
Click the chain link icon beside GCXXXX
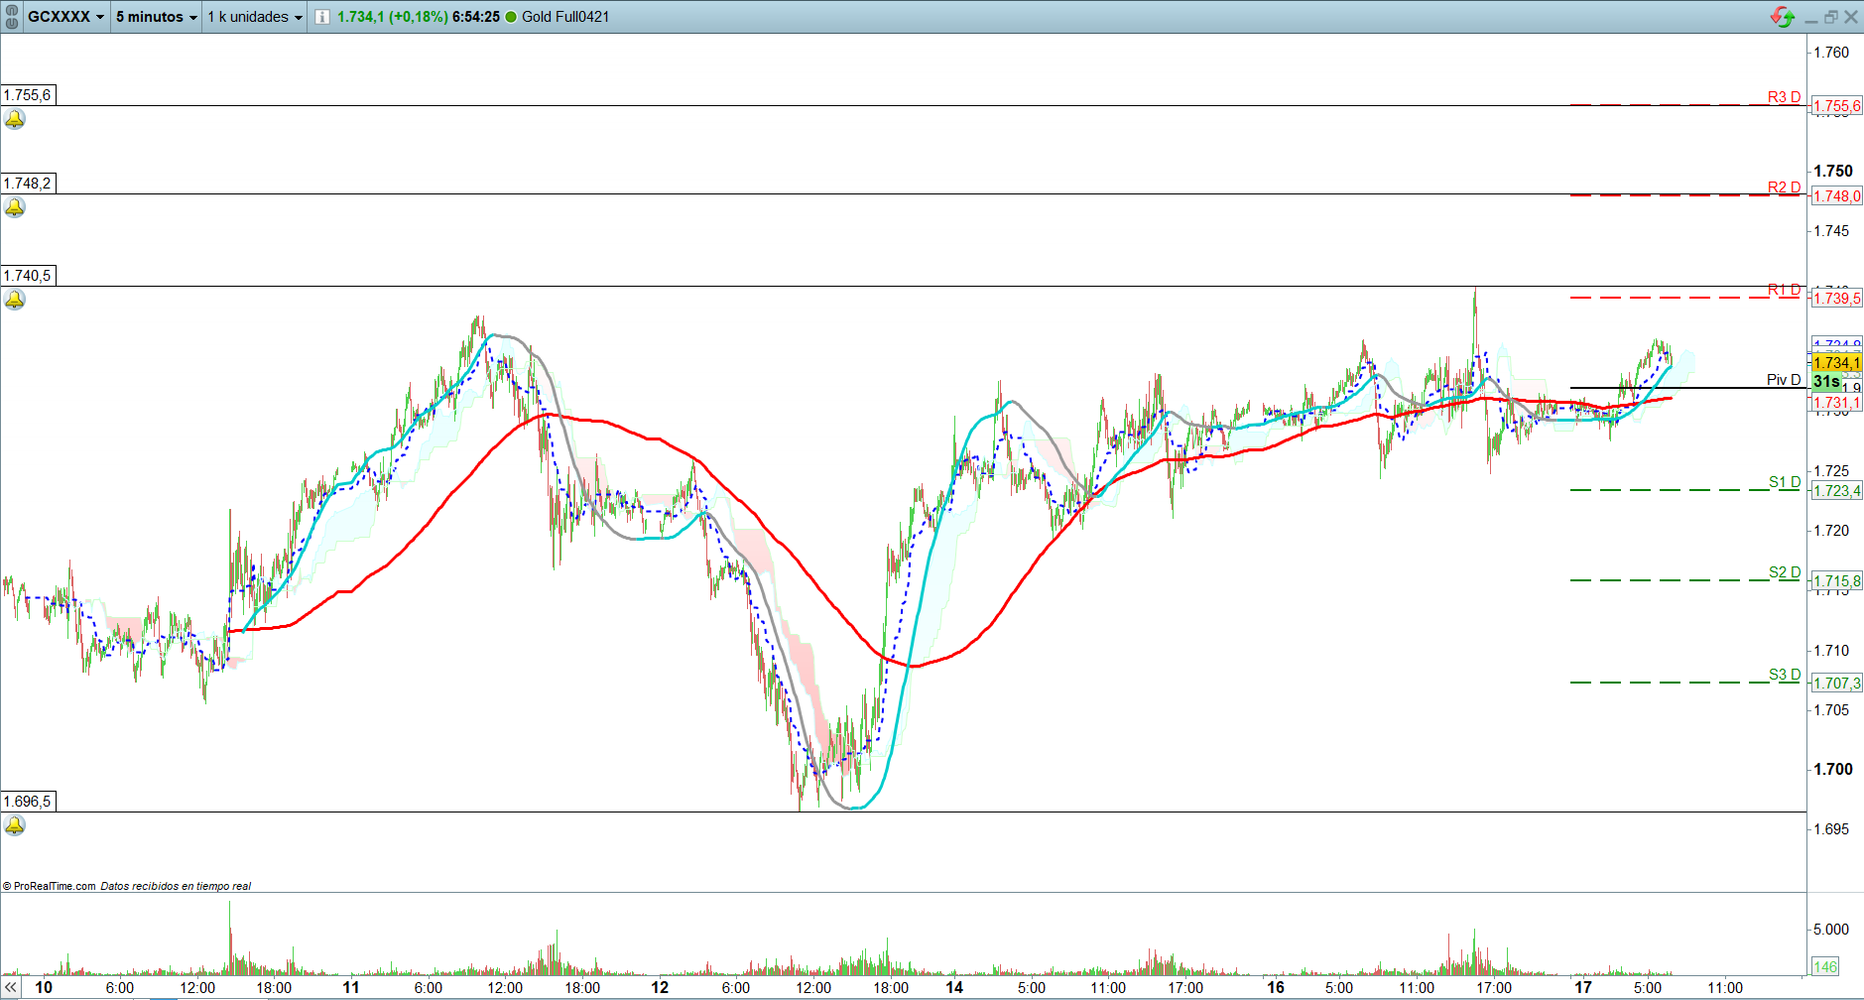pos(12,17)
